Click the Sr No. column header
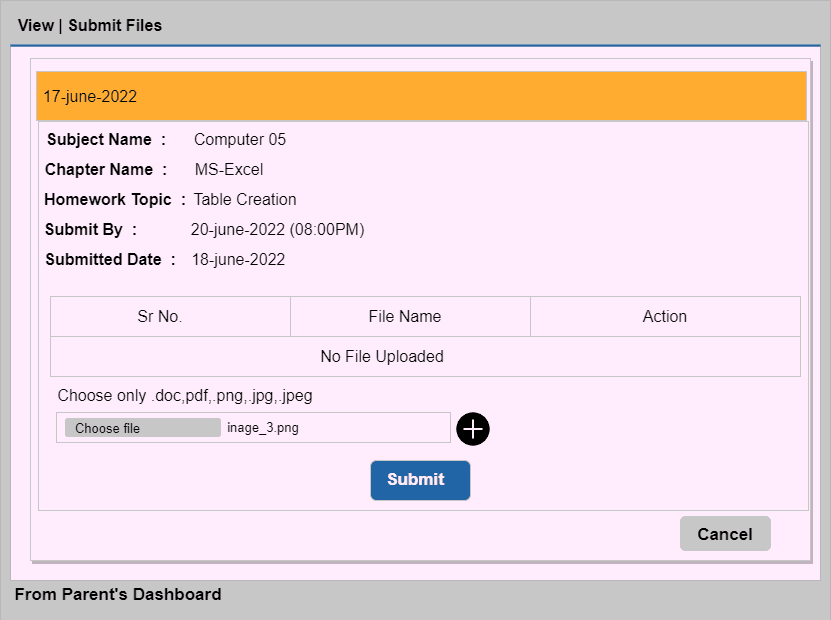The image size is (831, 620). [x=170, y=316]
